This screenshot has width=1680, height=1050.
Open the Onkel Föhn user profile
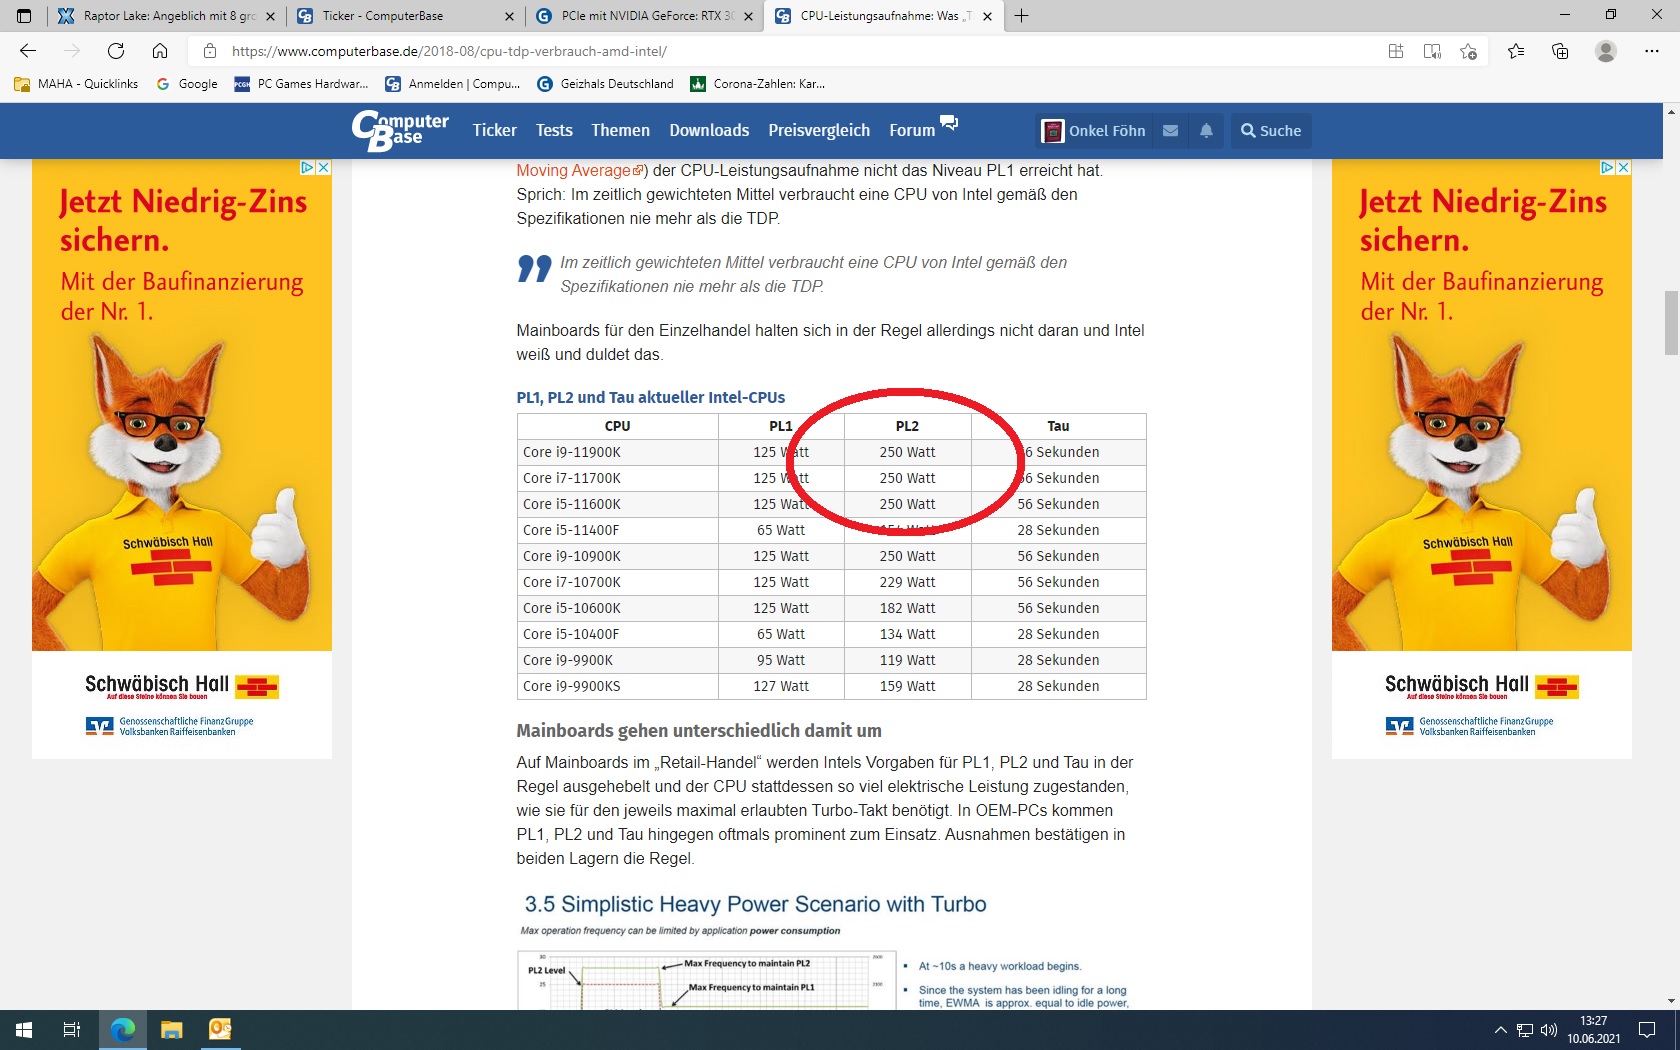[x=1093, y=131]
